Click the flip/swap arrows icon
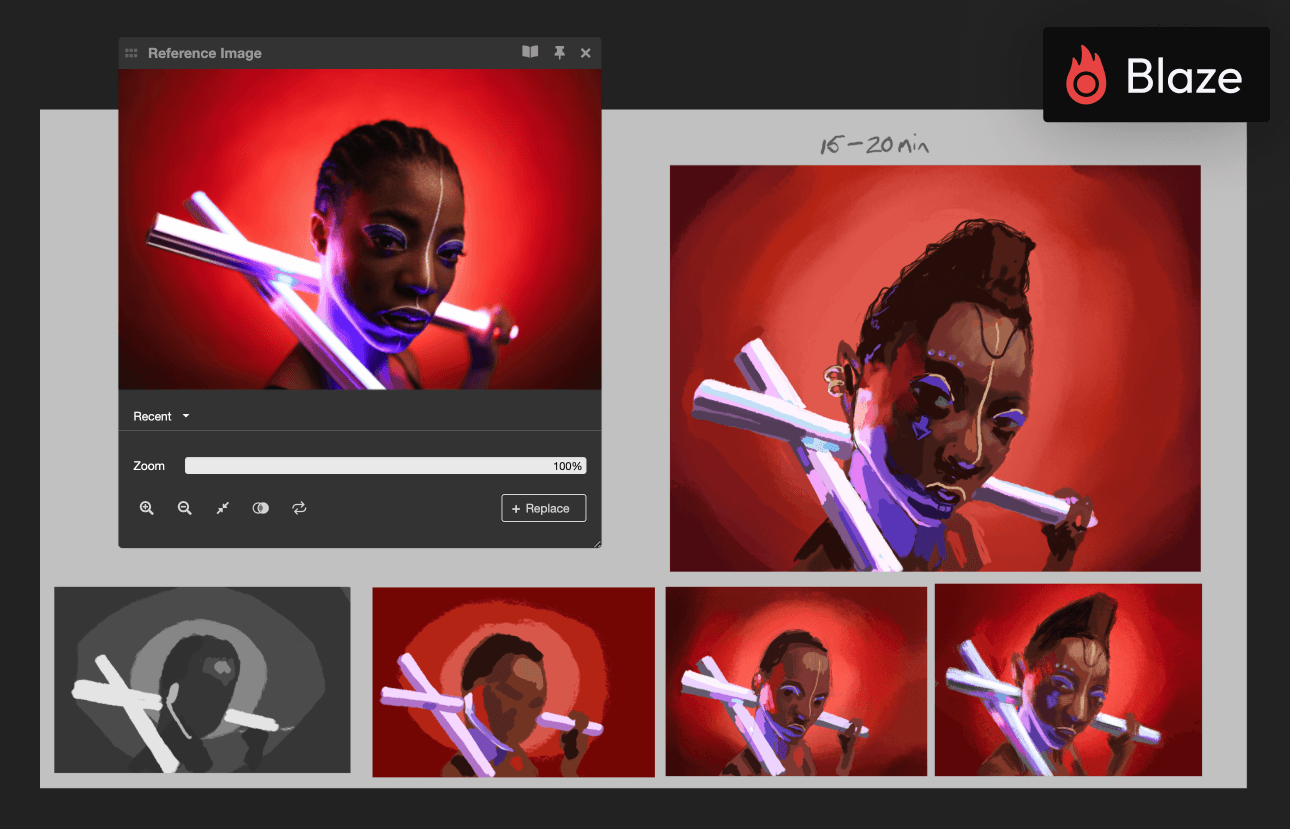This screenshot has height=829, width=1290. (299, 508)
